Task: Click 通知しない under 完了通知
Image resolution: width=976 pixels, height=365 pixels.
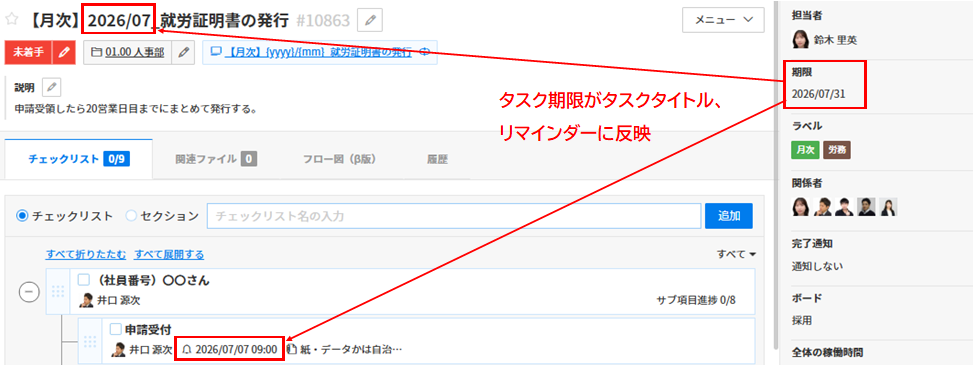Action: pos(818,266)
